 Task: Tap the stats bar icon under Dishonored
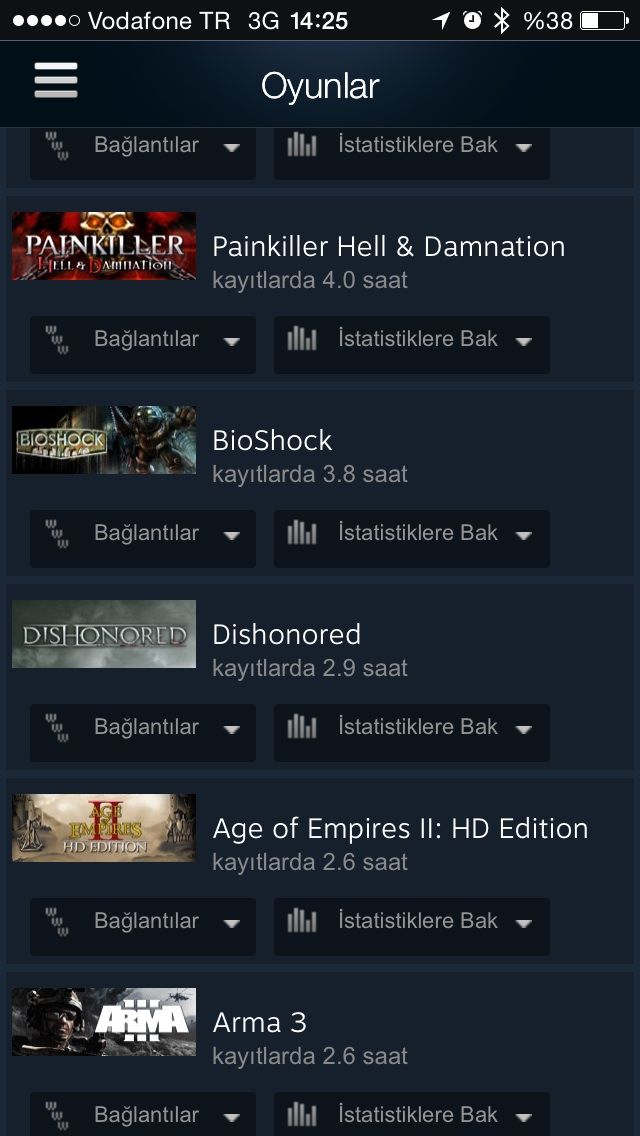click(x=302, y=727)
